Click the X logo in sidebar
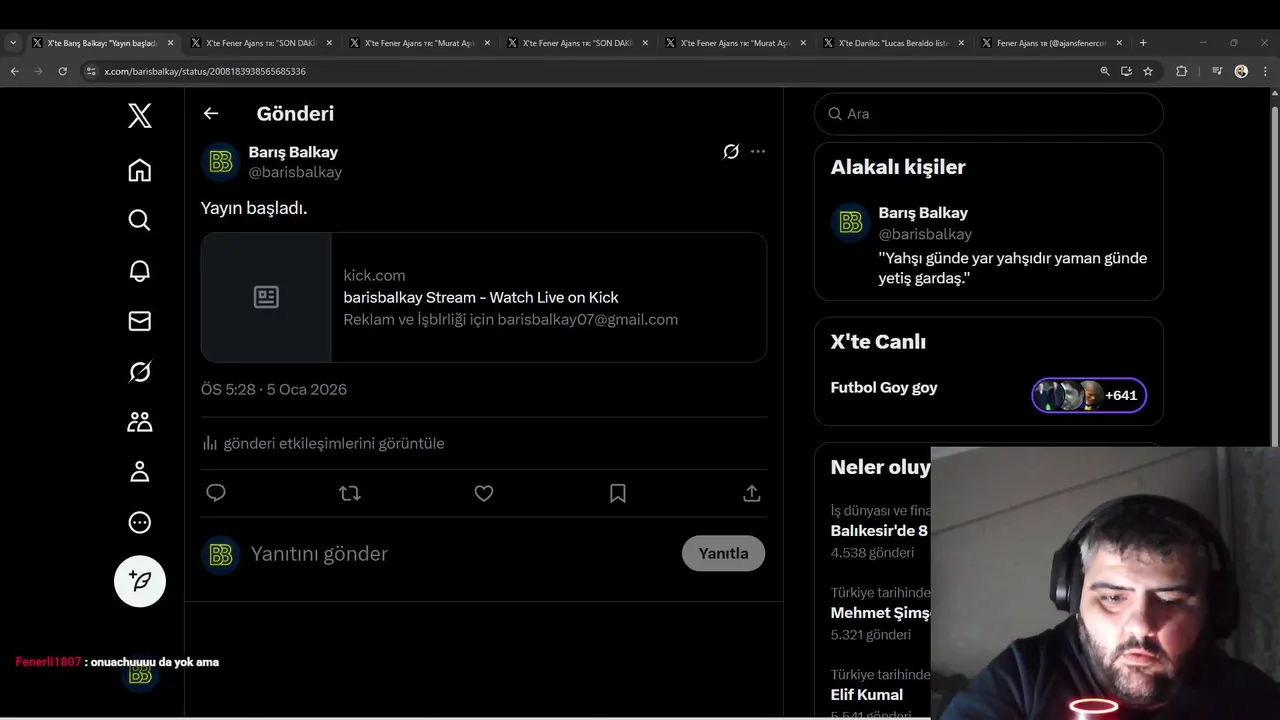The image size is (1280, 720). [140, 115]
